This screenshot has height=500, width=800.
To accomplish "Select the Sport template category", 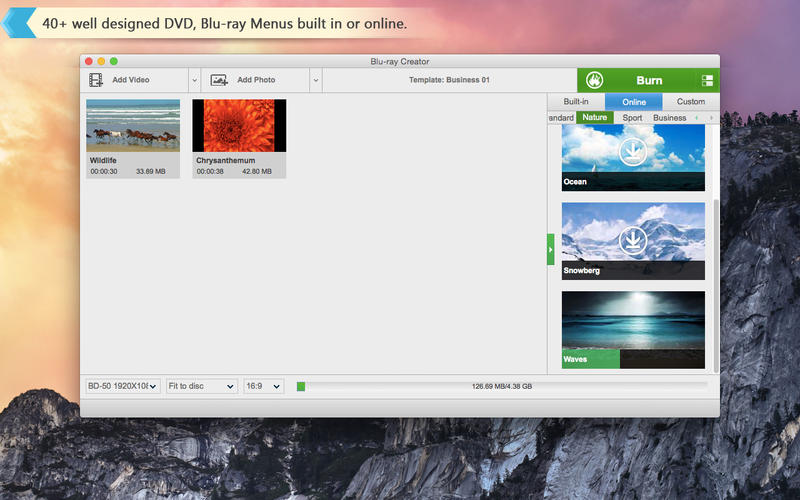I will 632,118.
